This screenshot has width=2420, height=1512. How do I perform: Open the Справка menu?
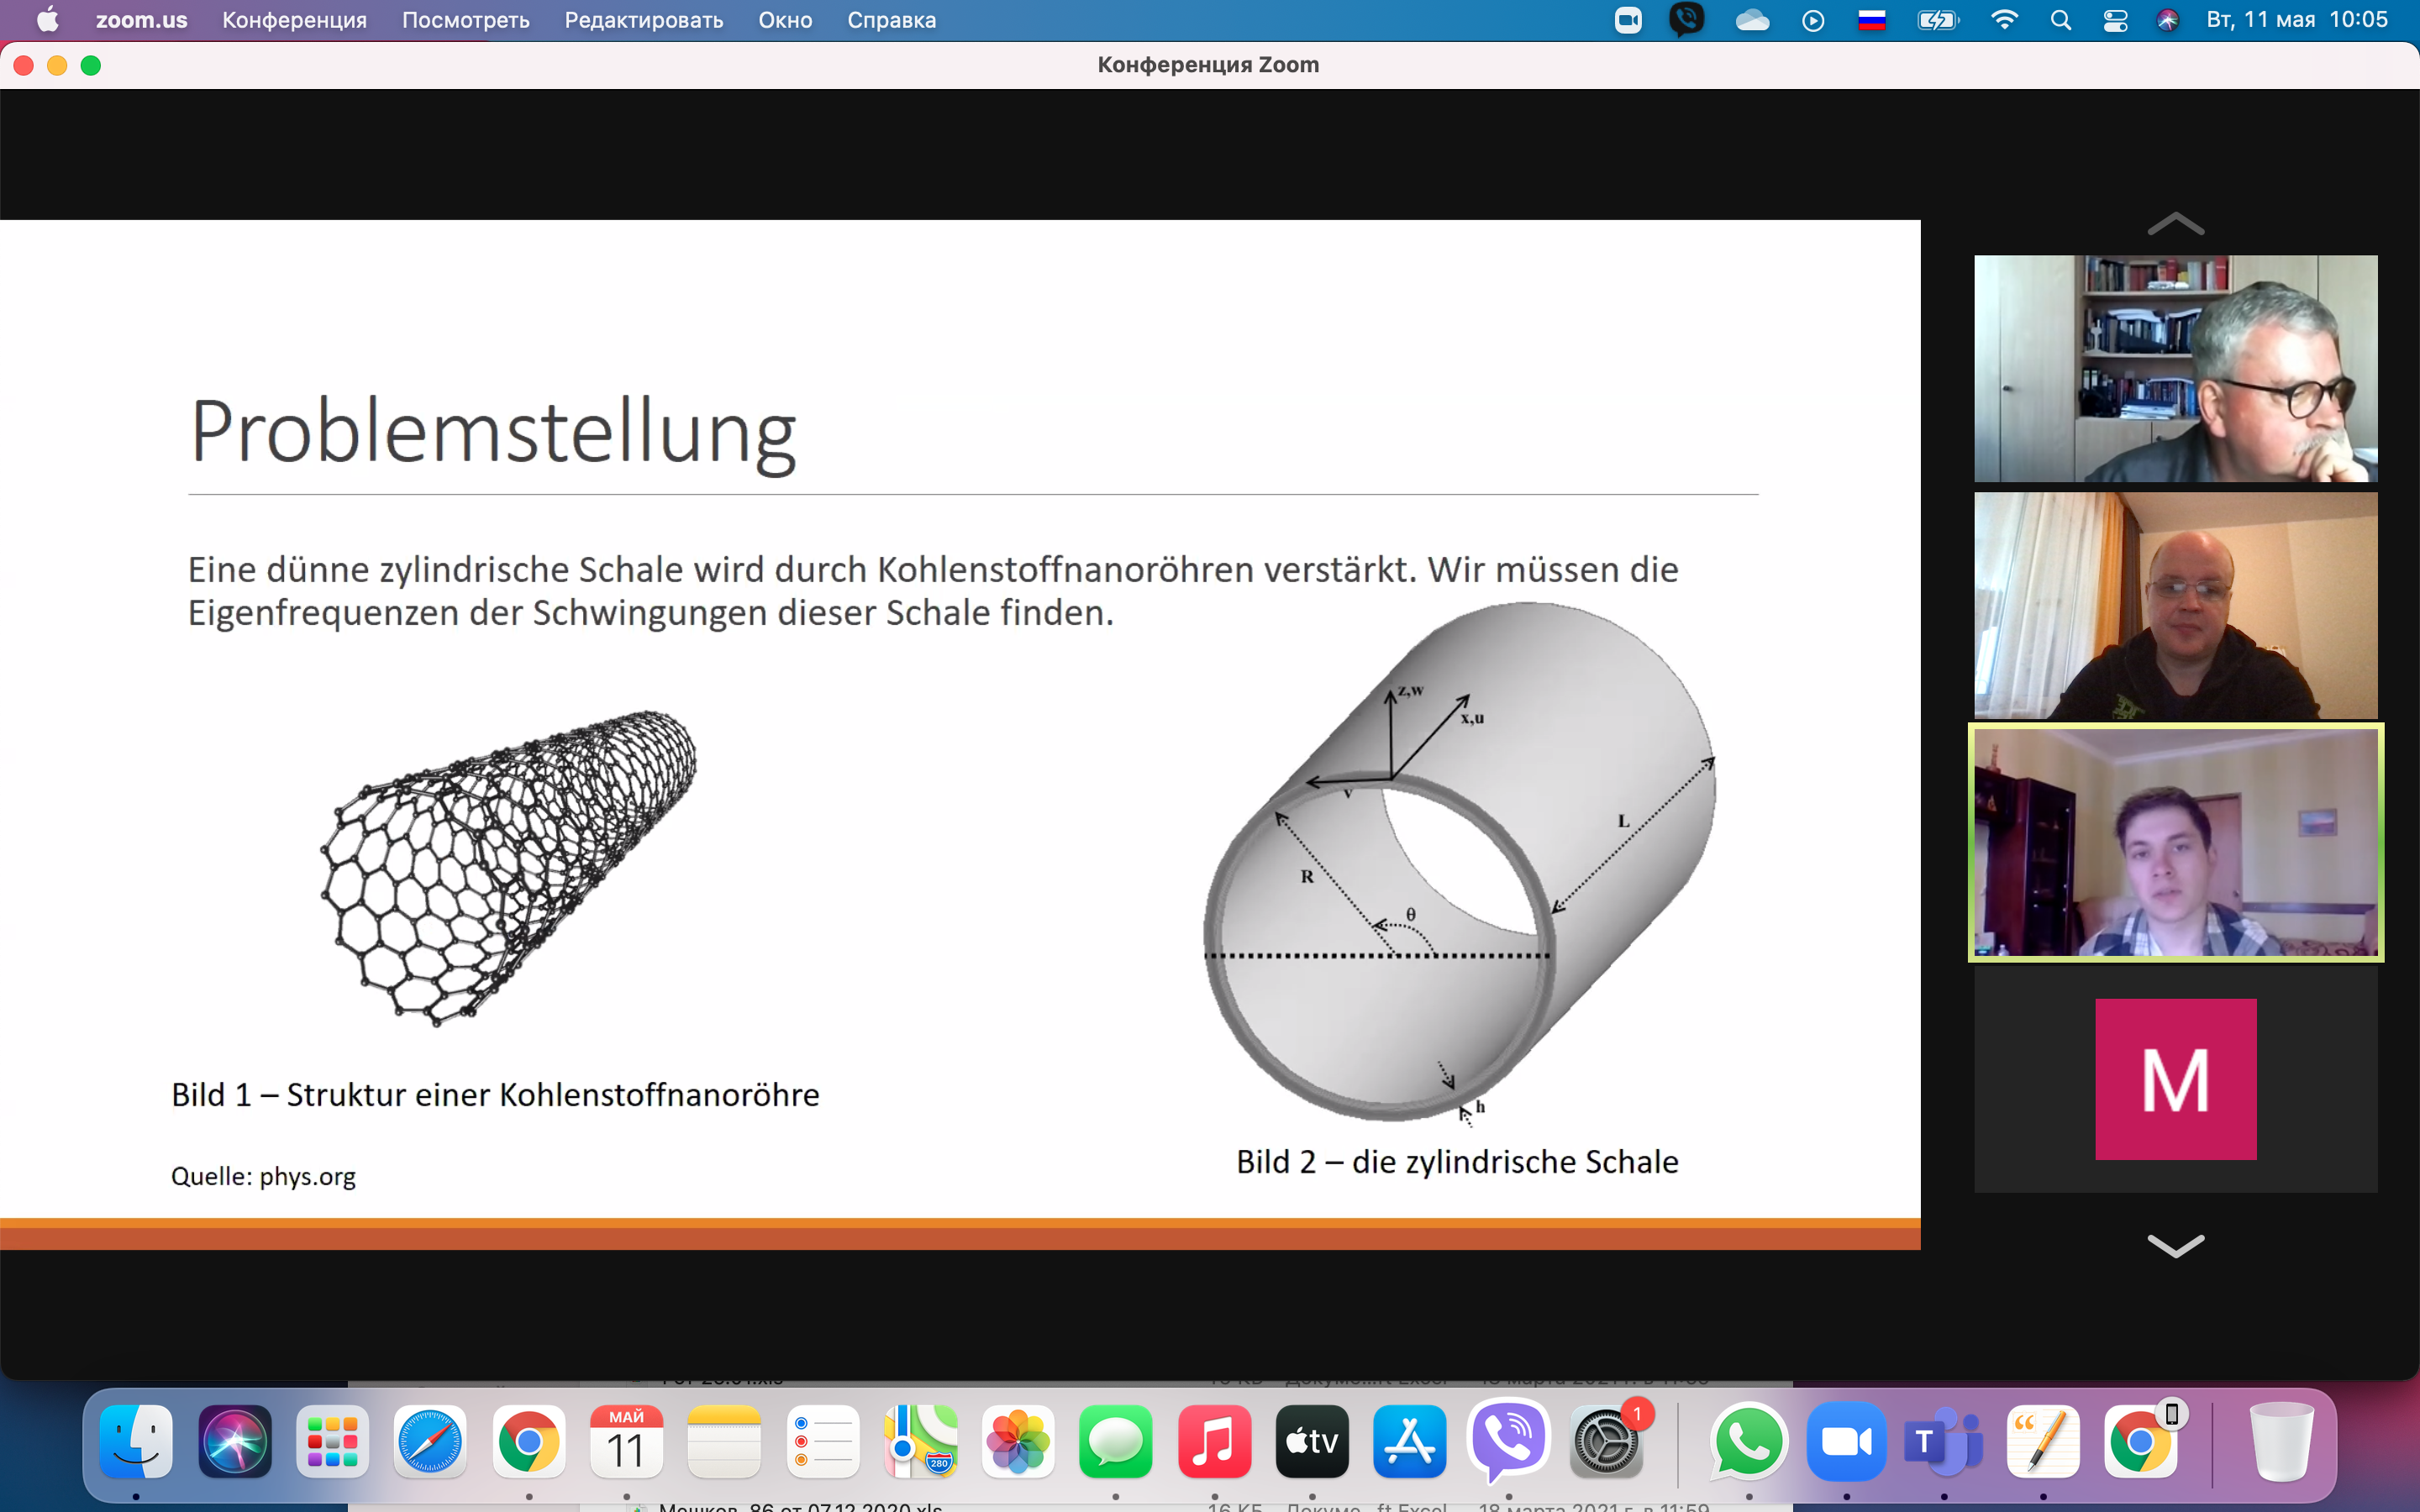pos(891,20)
